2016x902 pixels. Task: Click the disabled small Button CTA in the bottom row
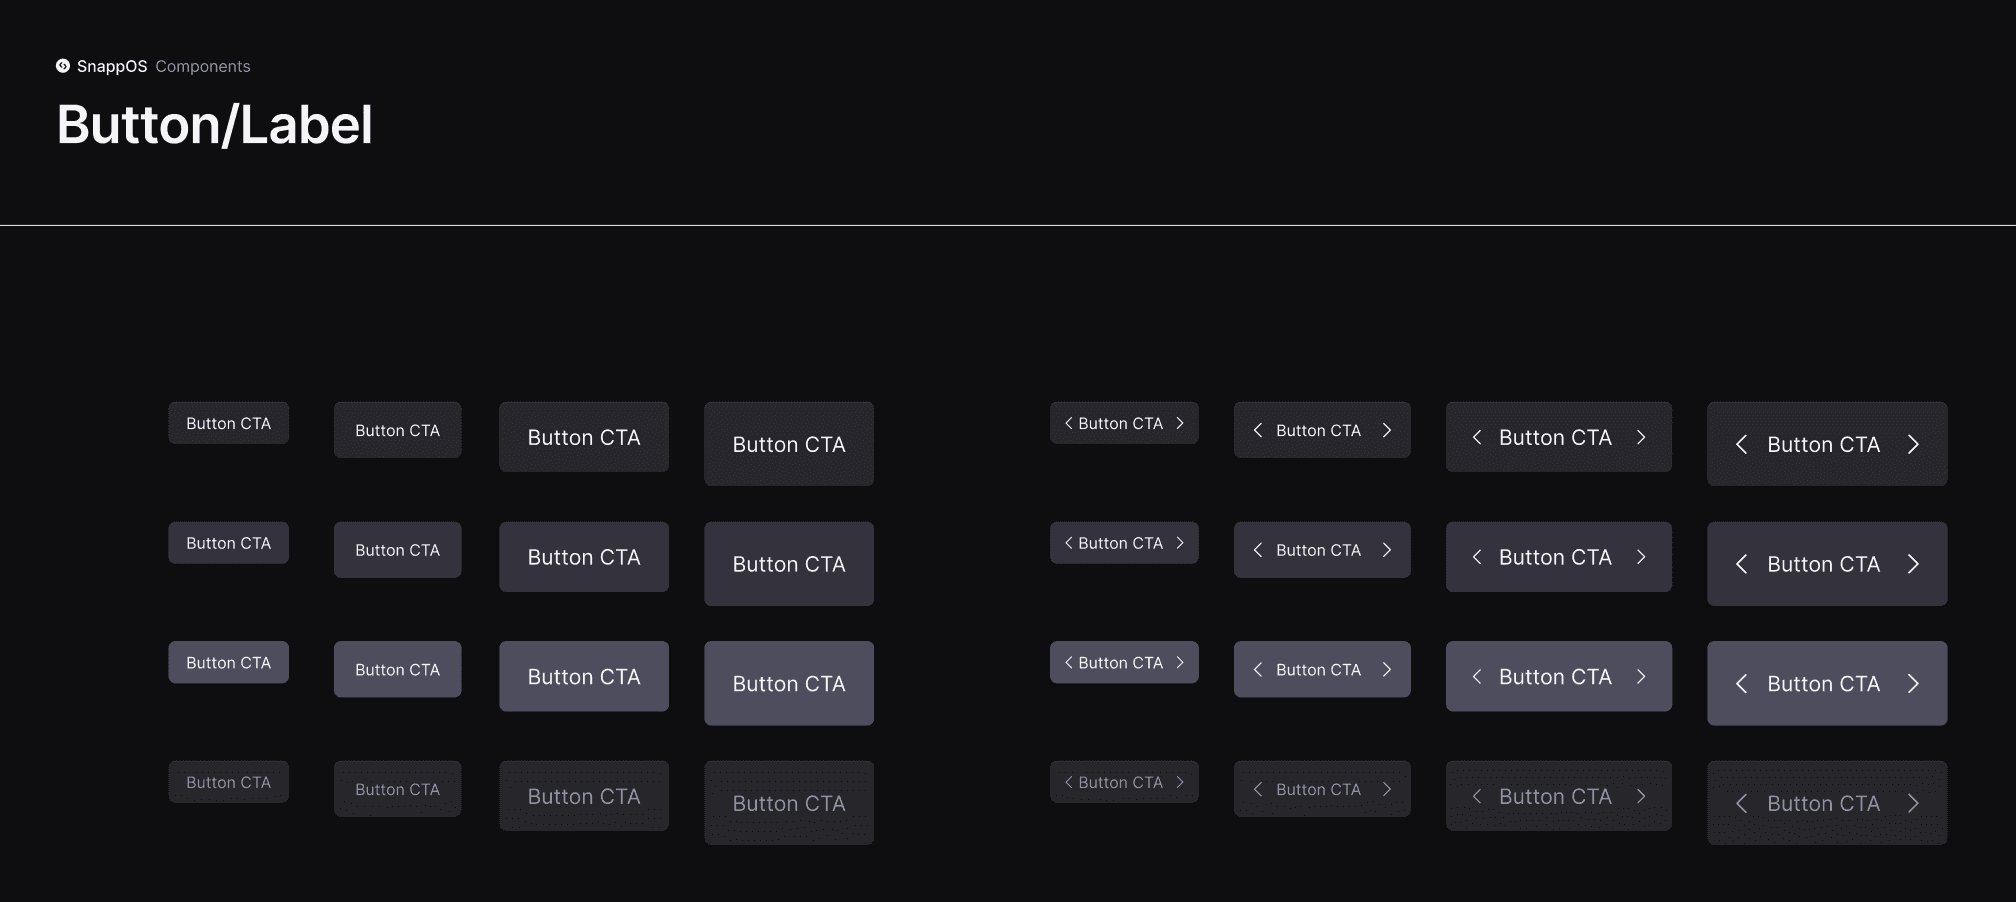pyautogui.click(x=228, y=781)
